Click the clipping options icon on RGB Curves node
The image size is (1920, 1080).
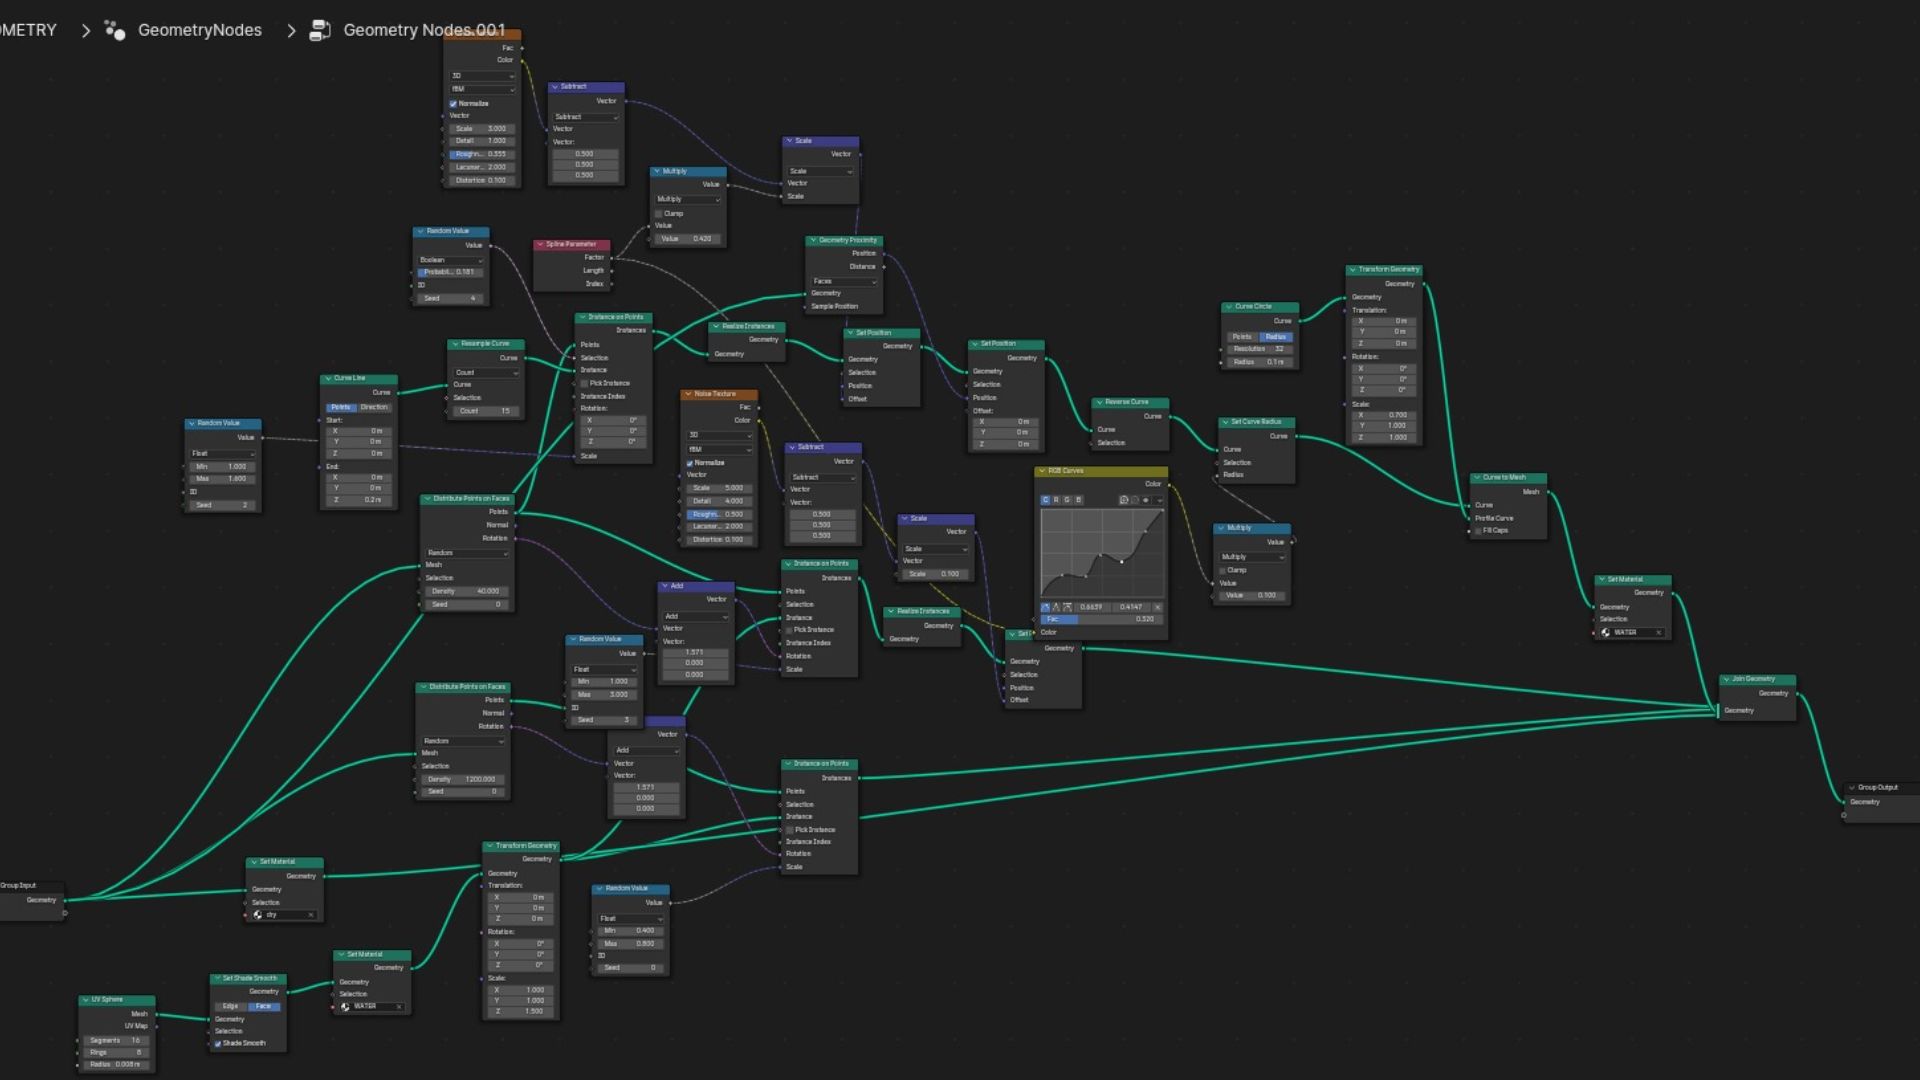1147,500
